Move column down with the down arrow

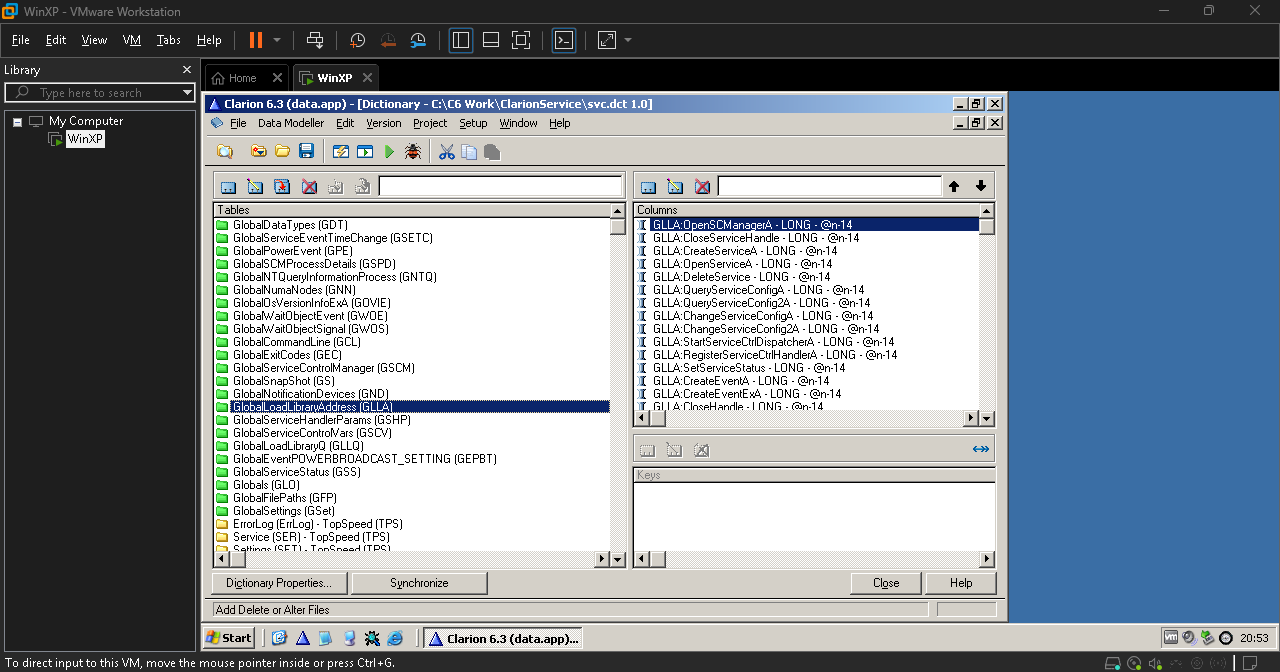981,187
